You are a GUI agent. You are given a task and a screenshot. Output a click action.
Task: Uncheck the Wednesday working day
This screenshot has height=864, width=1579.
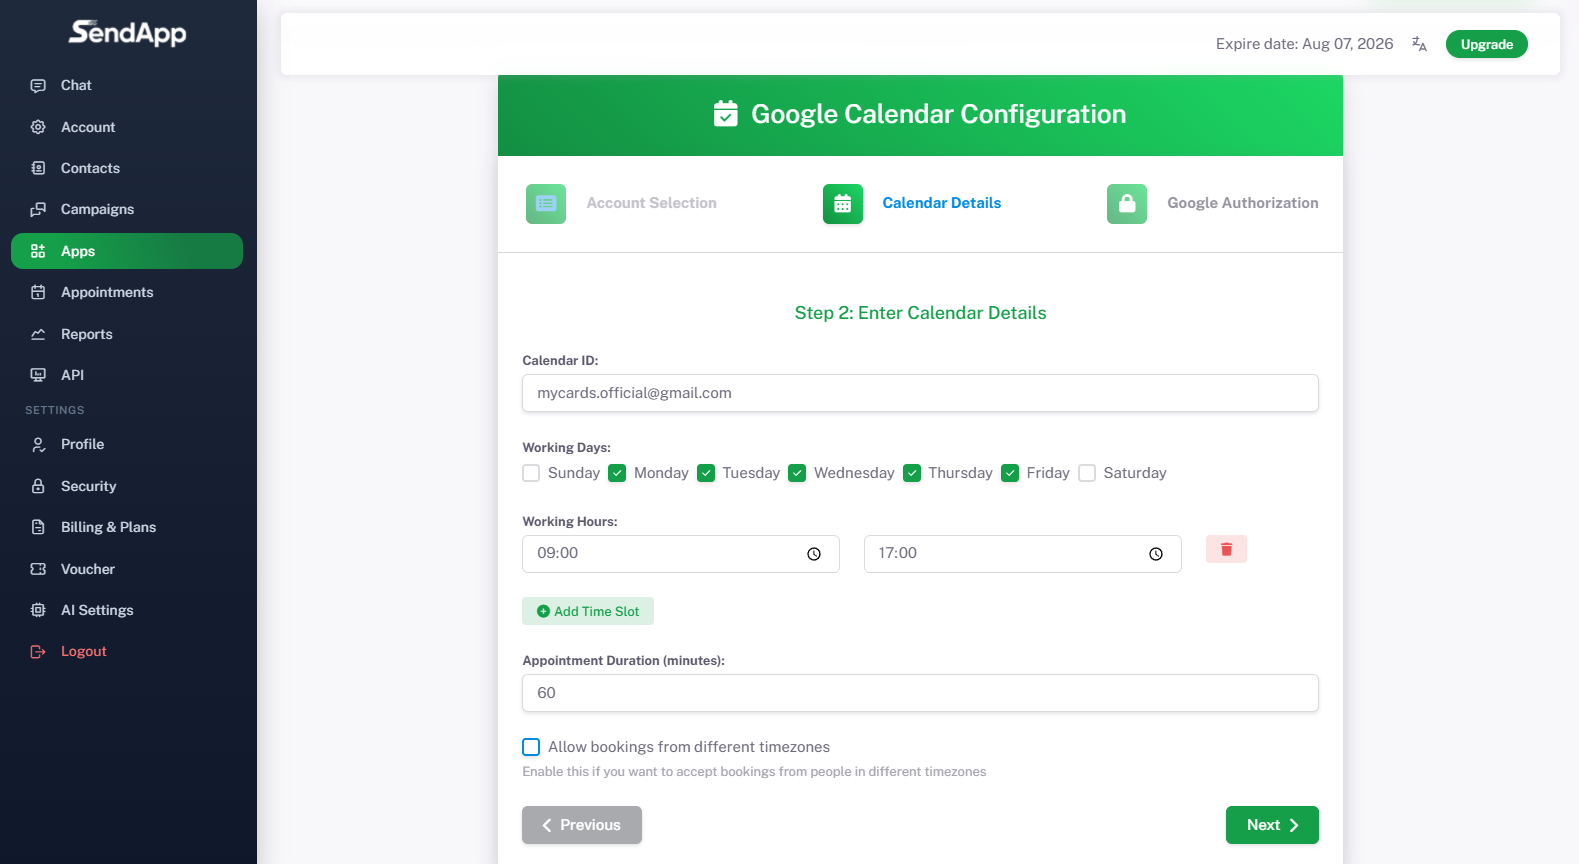pos(797,473)
